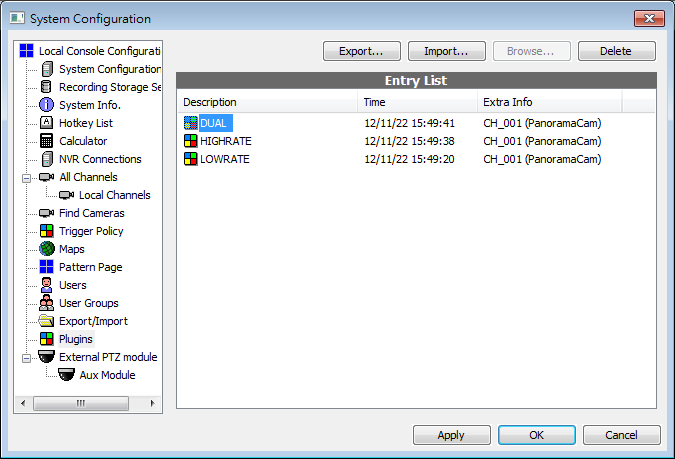Image resolution: width=675 pixels, height=459 pixels.
Task: Click the System Configuration server icon in tree
Action: pos(47,69)
